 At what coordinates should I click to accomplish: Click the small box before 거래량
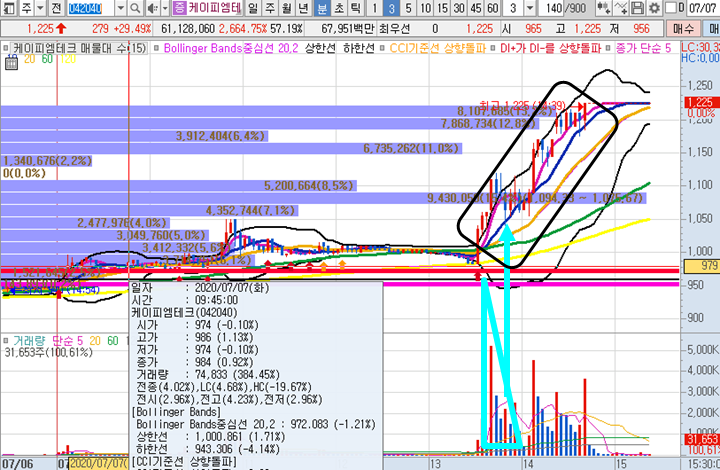tap(6, 341)
